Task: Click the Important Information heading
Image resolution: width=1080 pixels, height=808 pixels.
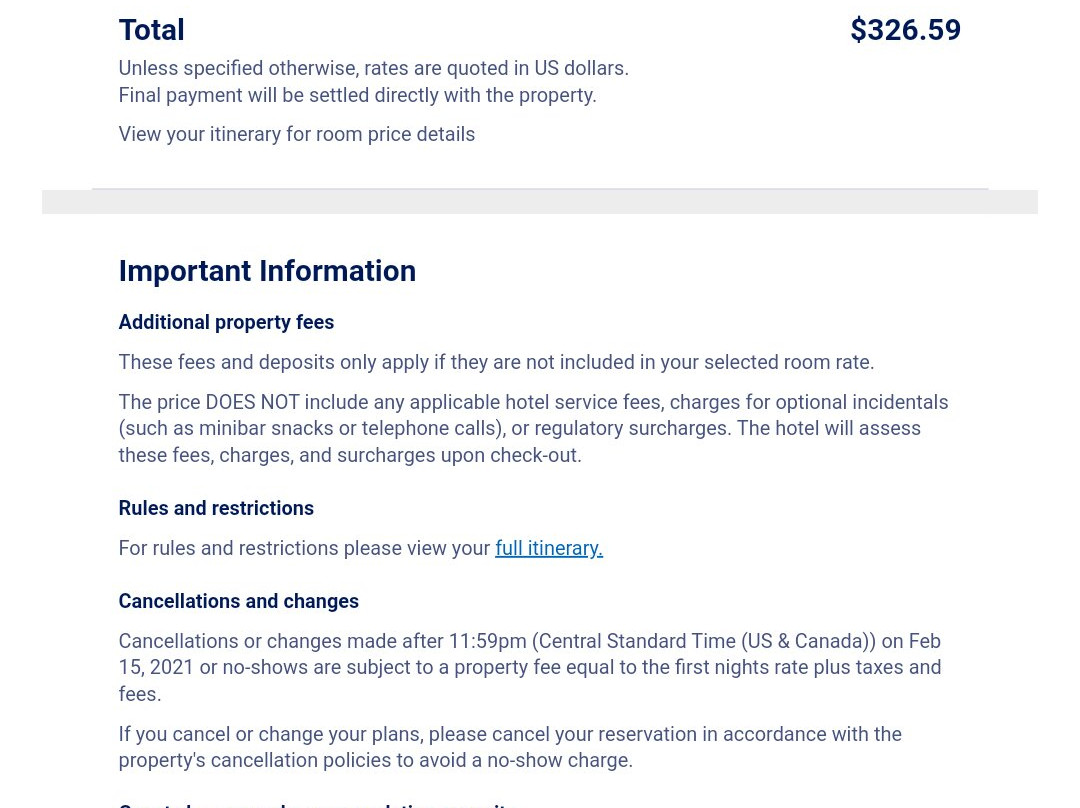Action: tap(267, 271)
